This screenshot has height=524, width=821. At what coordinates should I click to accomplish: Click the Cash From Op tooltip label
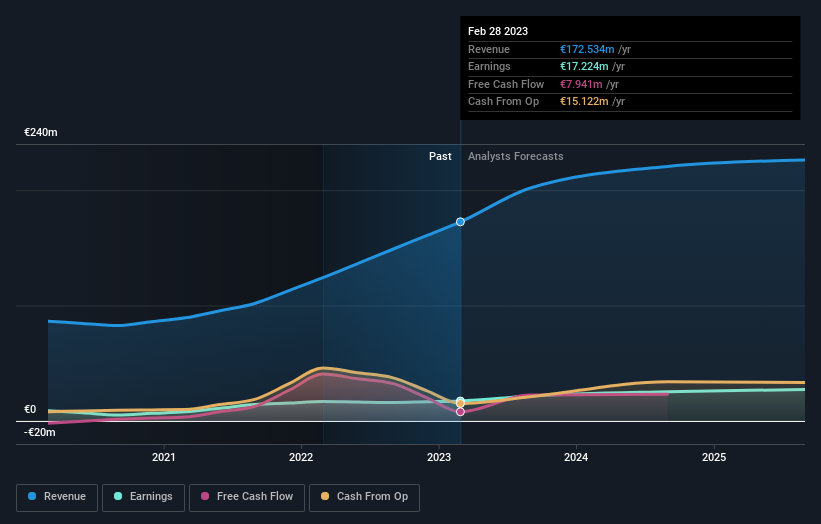[x=503, y=102]
